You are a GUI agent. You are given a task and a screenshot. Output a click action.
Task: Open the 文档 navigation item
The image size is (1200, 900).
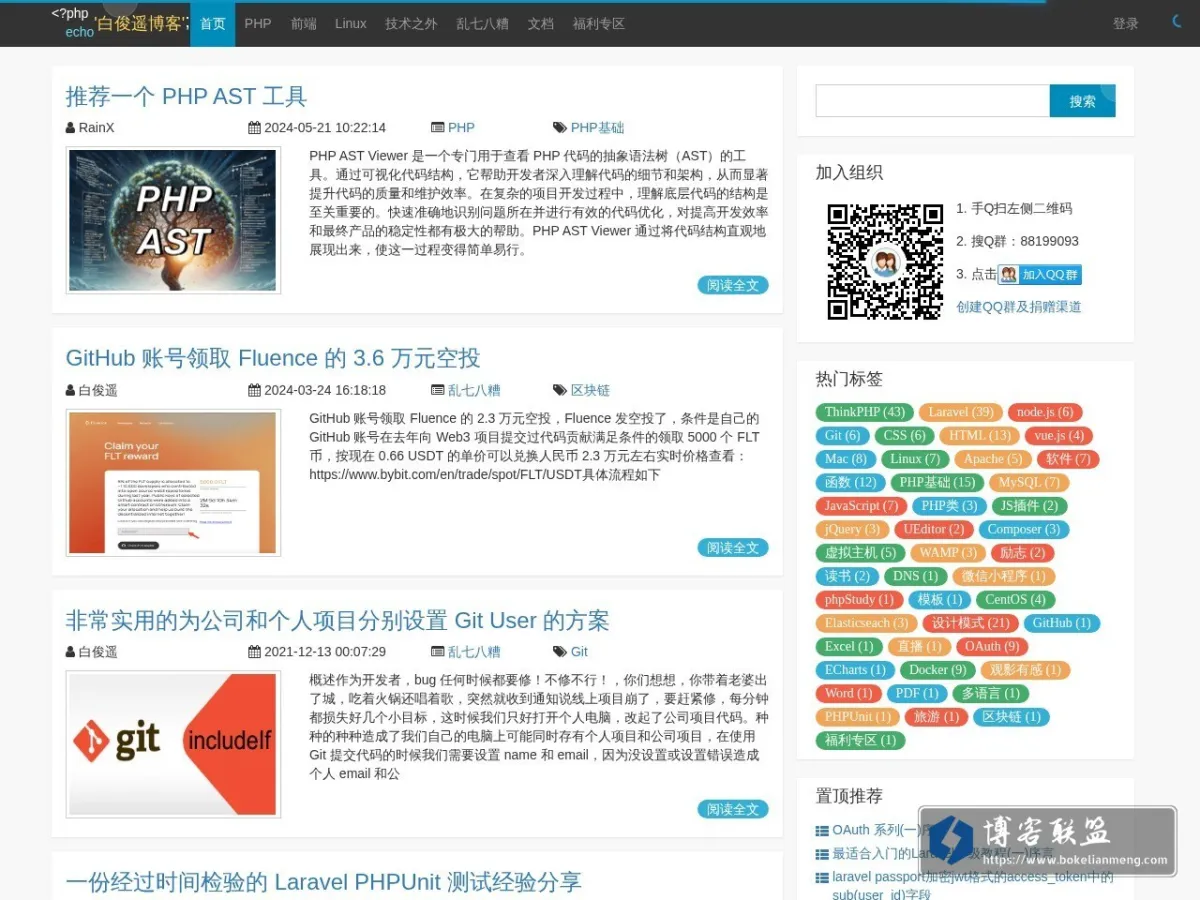pos(540,24)
